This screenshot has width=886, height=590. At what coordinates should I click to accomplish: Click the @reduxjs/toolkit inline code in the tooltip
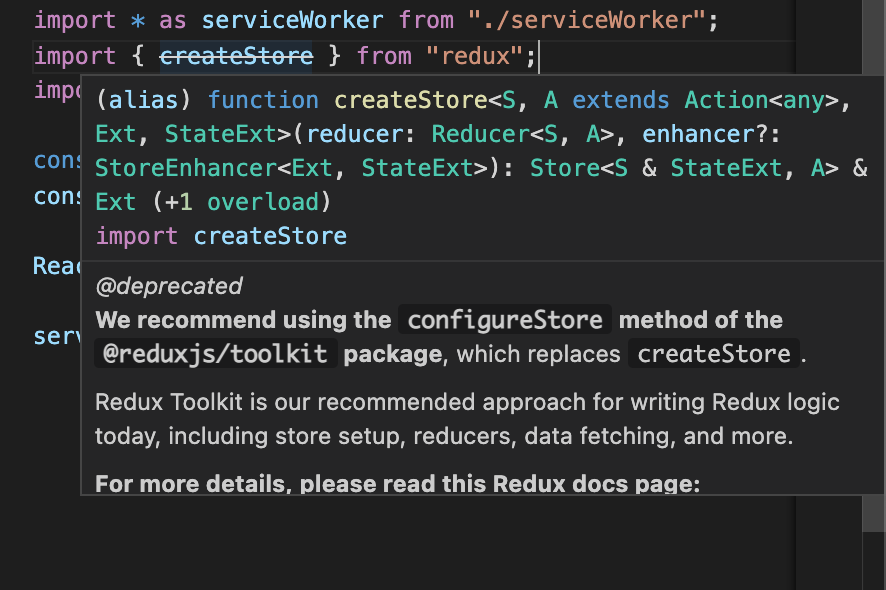click(216, 354)
